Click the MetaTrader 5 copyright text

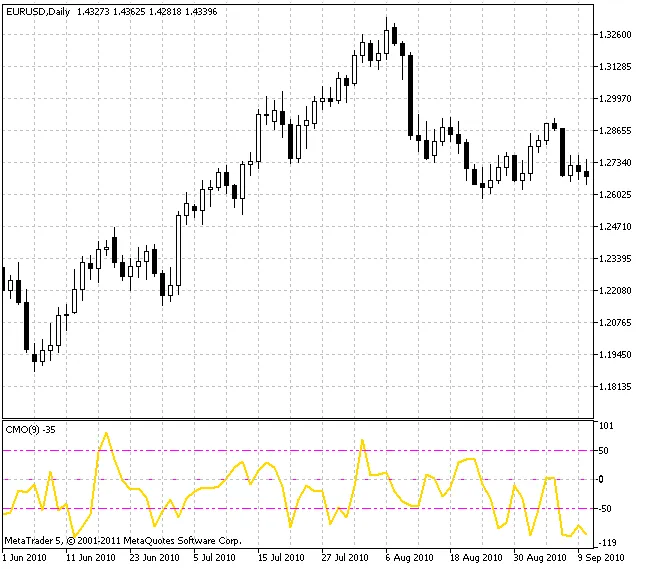point(122,540)
